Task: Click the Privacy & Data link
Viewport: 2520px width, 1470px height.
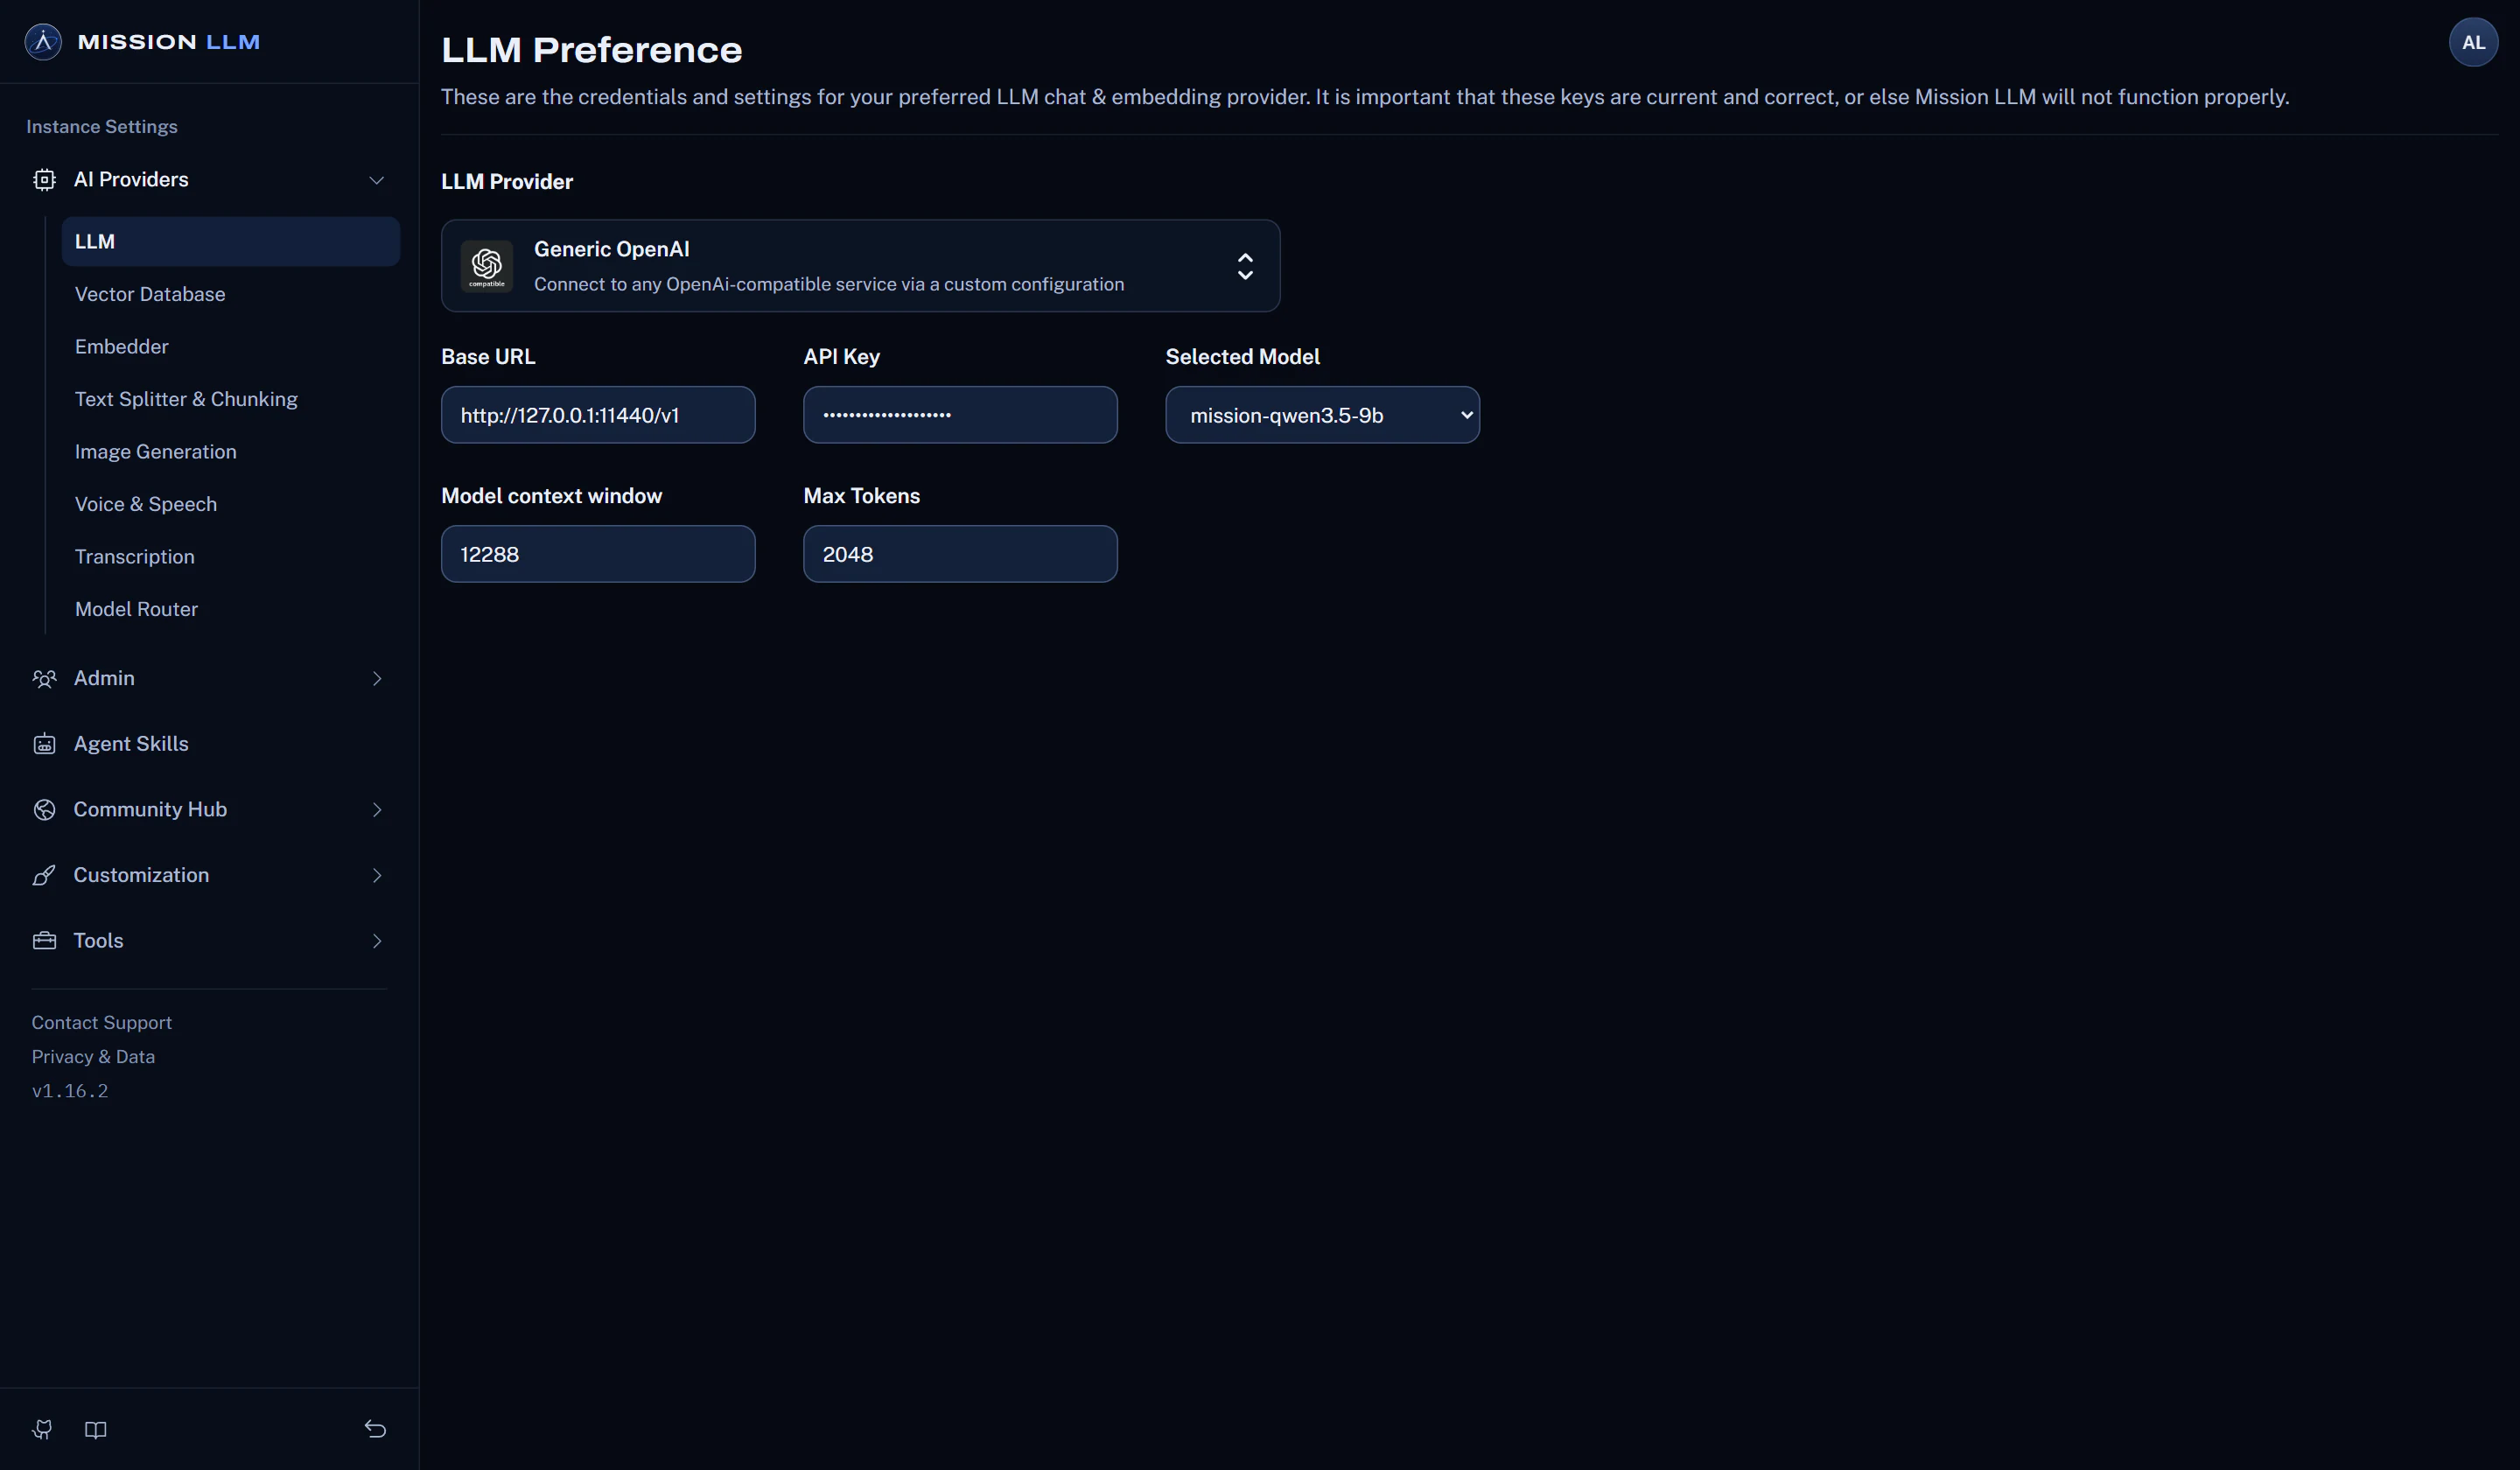Action: [93, 1057]
